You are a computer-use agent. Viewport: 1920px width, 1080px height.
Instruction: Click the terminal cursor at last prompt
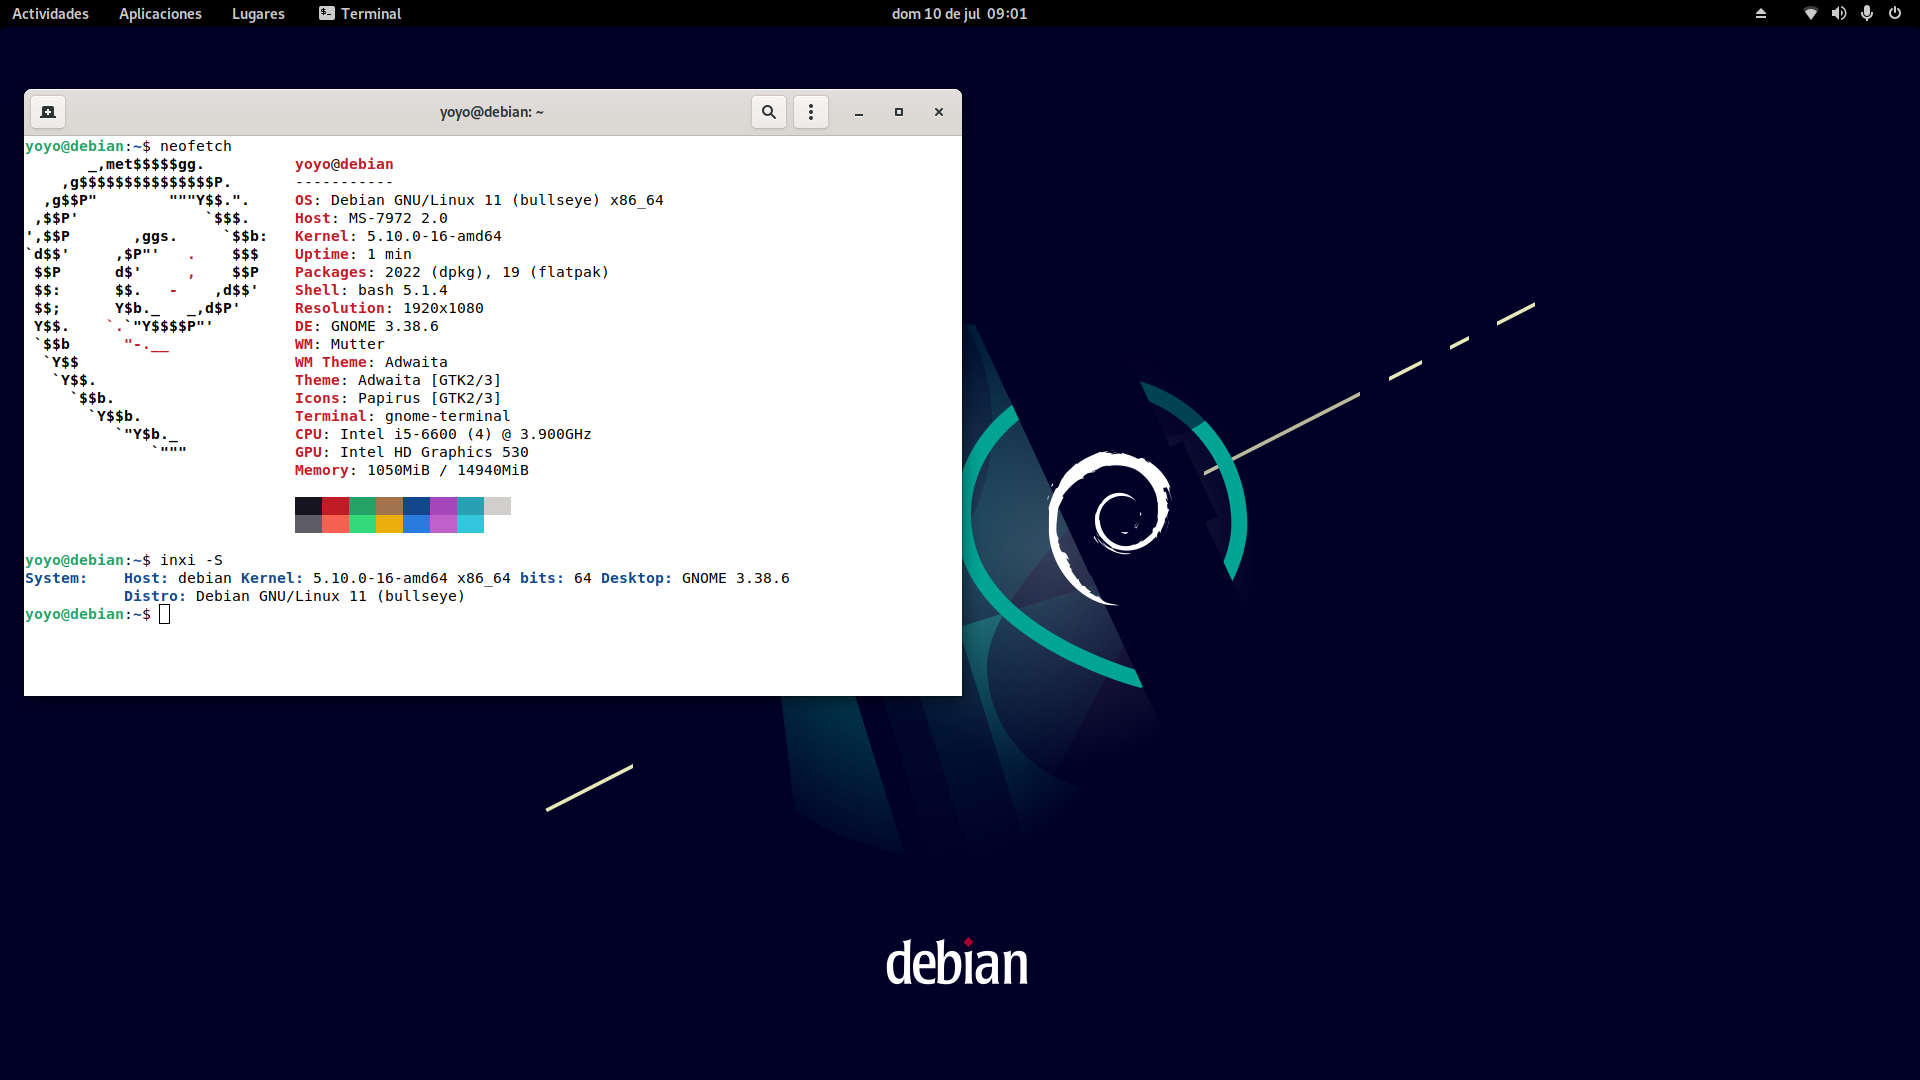pyautogui.click(x=165, y=614)
